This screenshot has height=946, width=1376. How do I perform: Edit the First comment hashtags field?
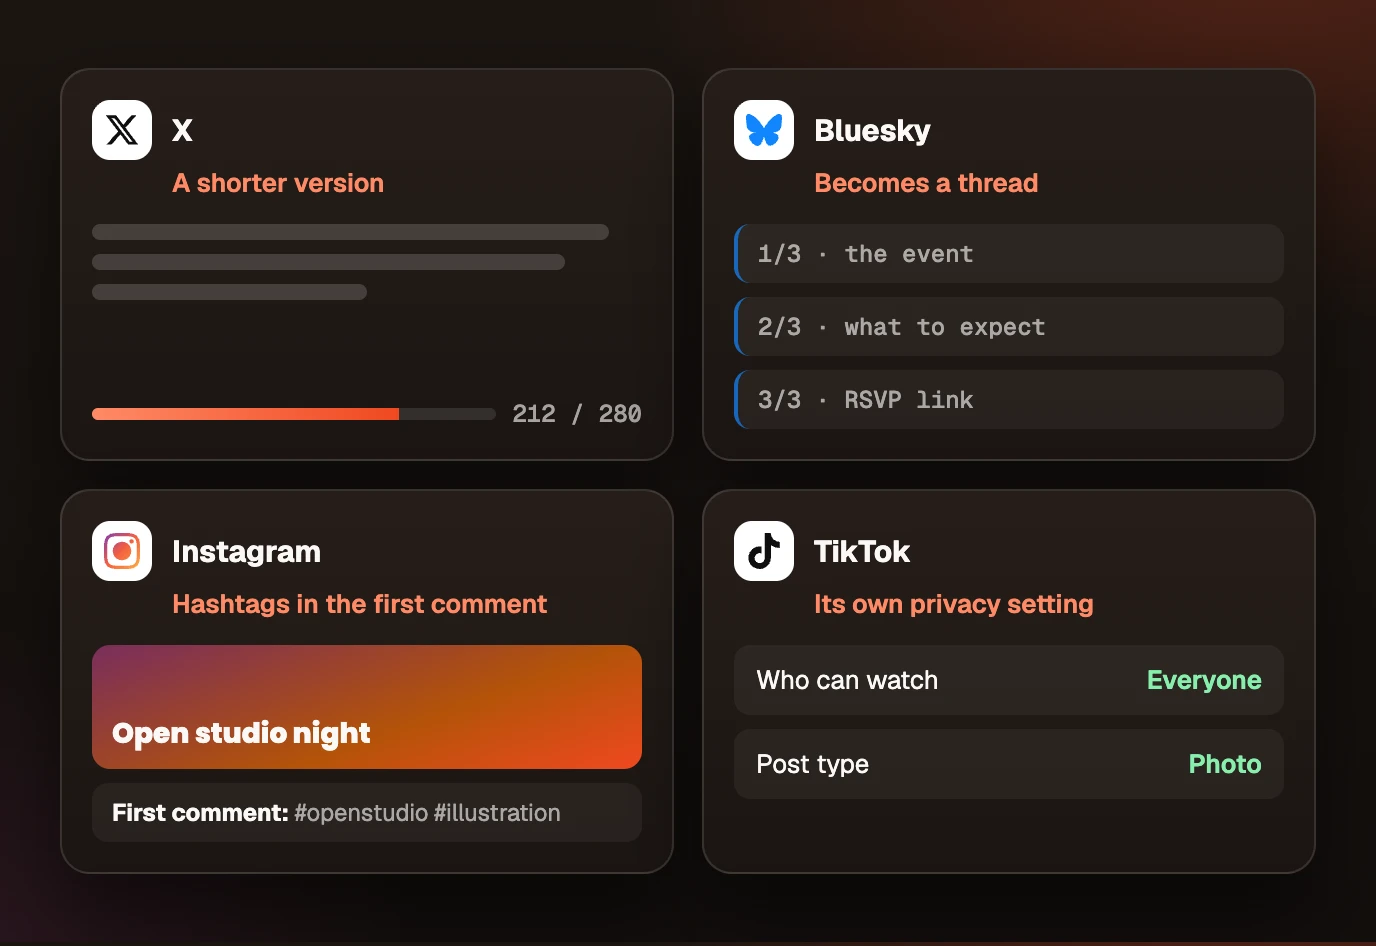pyautogui.click(x=367, y=813)
